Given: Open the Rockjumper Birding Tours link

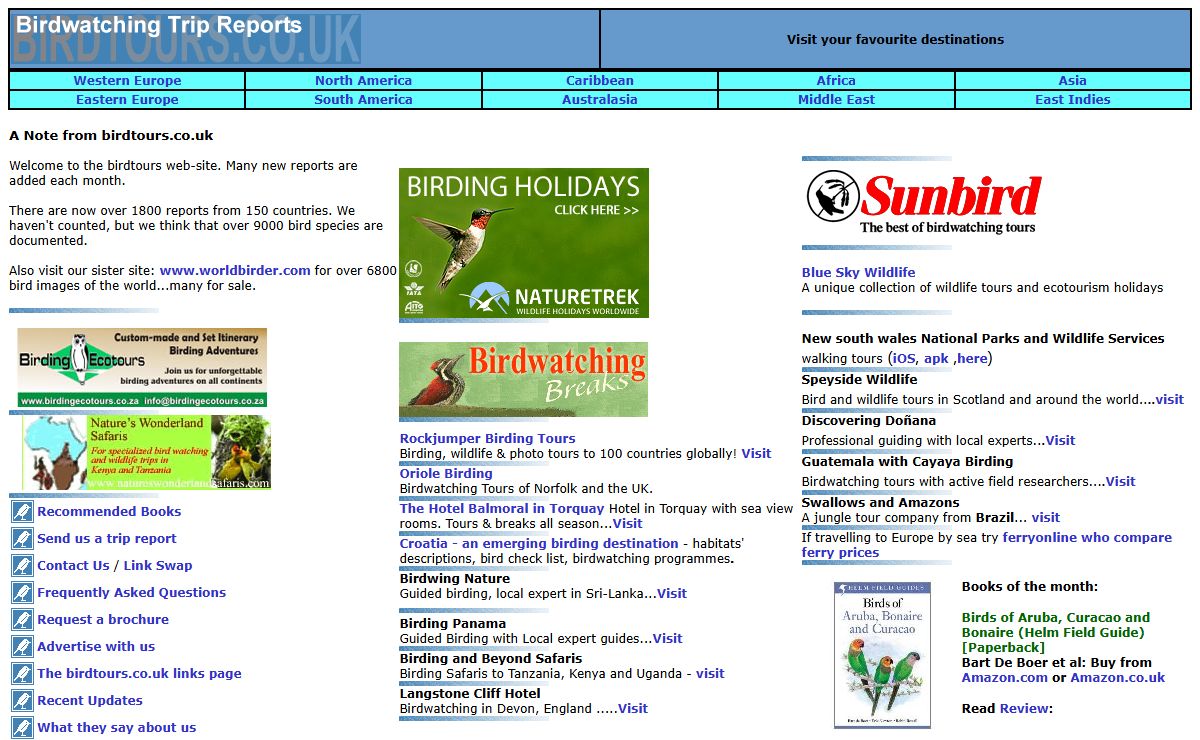Looking at the screenshot, I should [488, 438].
